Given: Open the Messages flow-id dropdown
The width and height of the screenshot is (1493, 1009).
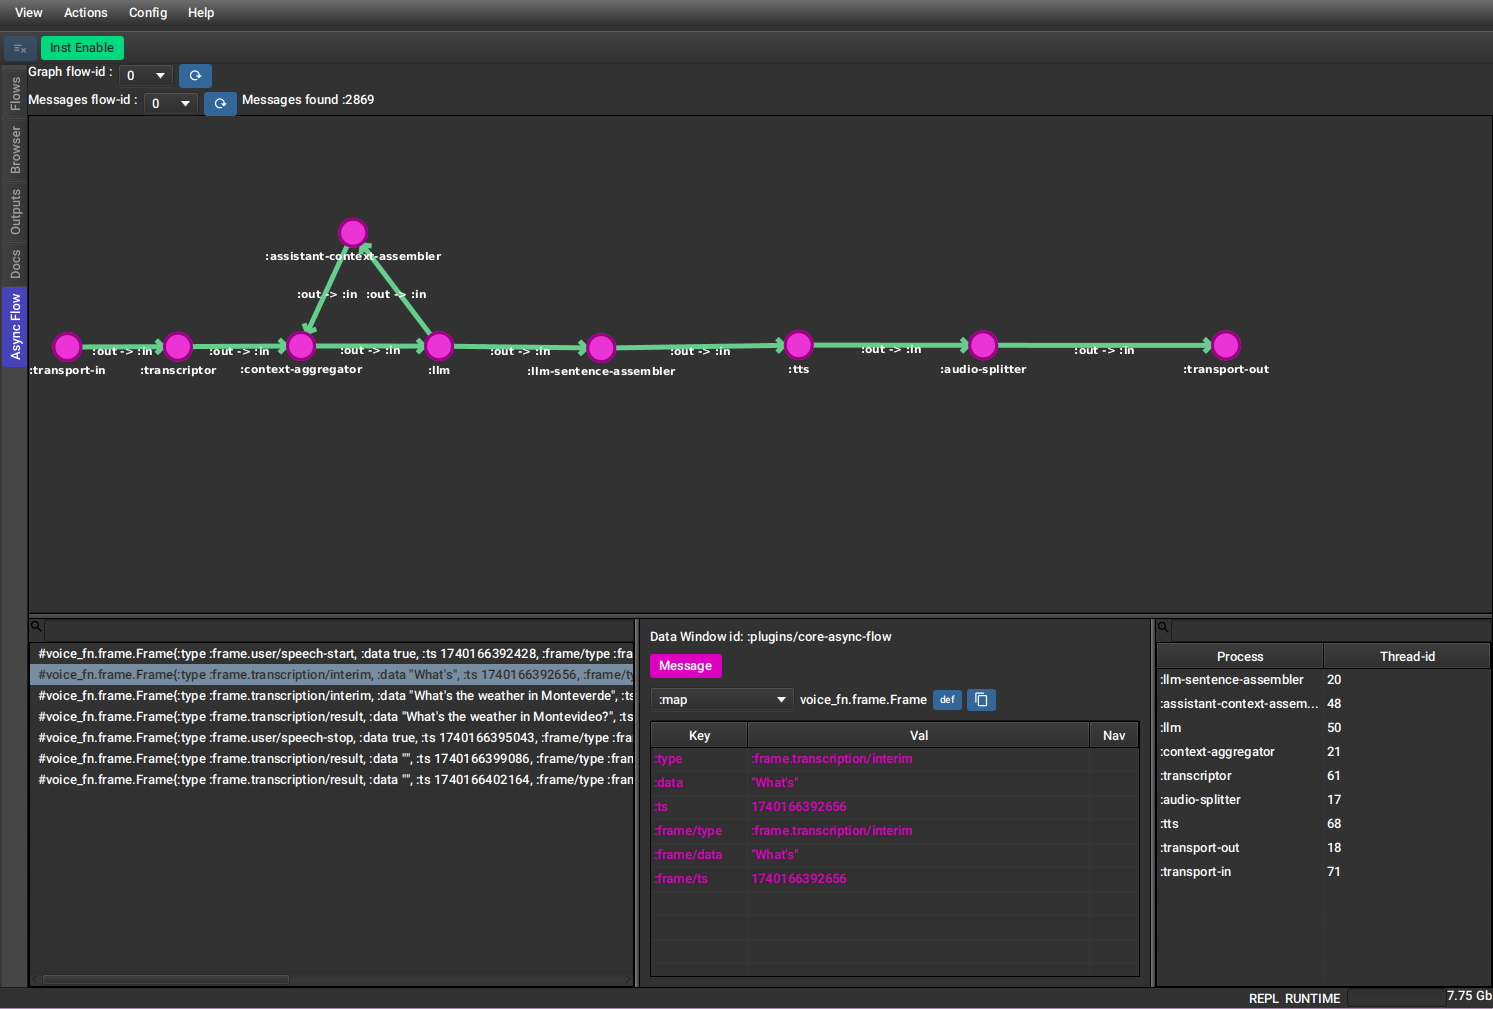Looking at the screenshot, I should (x=171, y=103).
